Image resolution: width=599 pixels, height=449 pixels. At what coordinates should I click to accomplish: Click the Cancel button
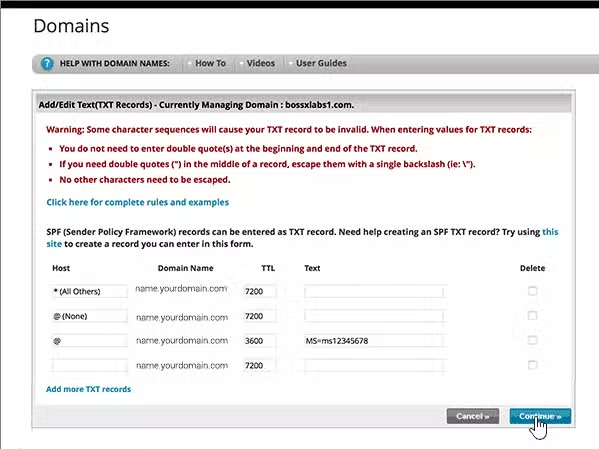pos(473,416)
